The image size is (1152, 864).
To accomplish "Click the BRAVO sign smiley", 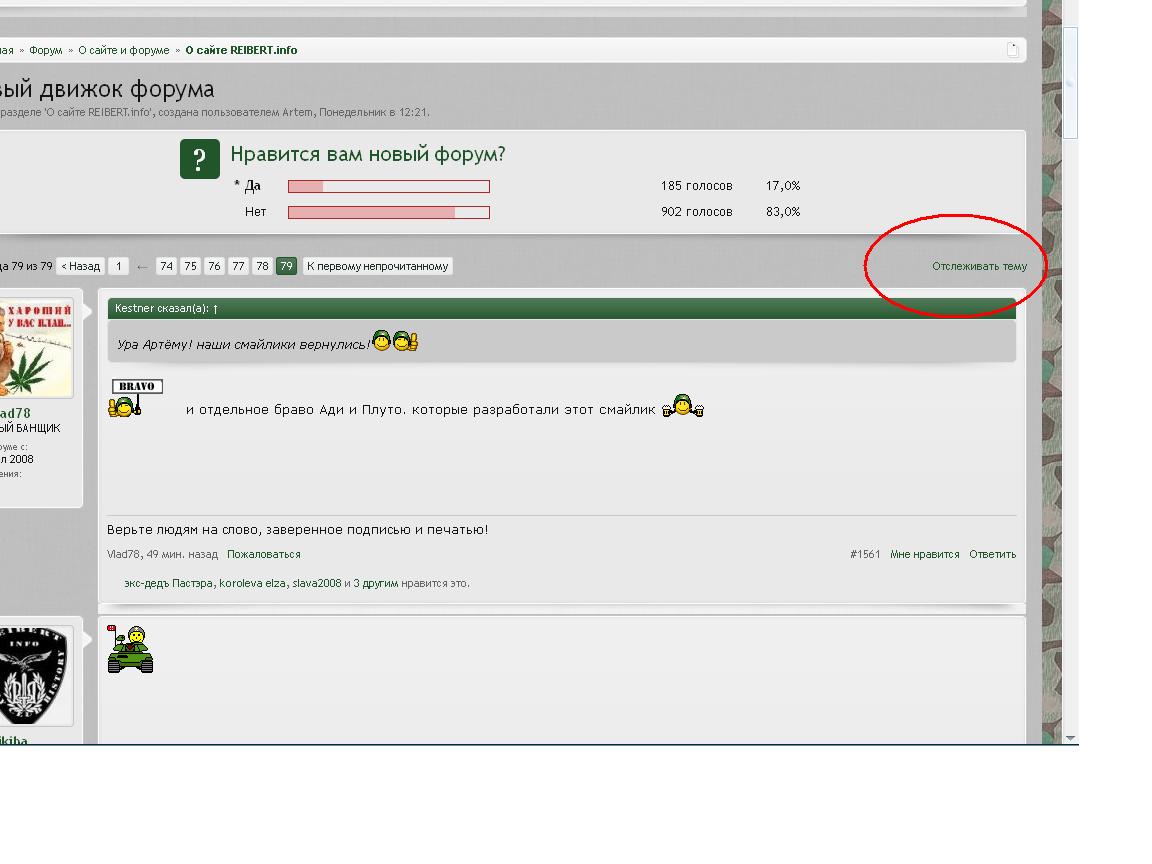I will coord(136,398).
